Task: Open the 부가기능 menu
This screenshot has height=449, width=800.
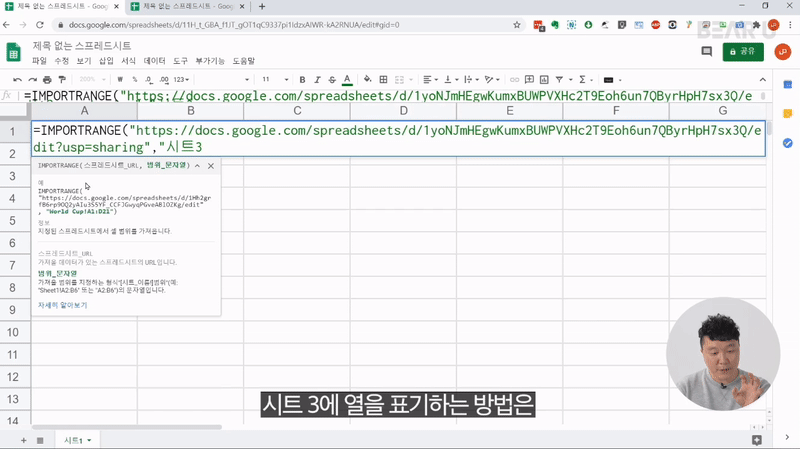Action: pyautogui.click(x=210, y=61)
